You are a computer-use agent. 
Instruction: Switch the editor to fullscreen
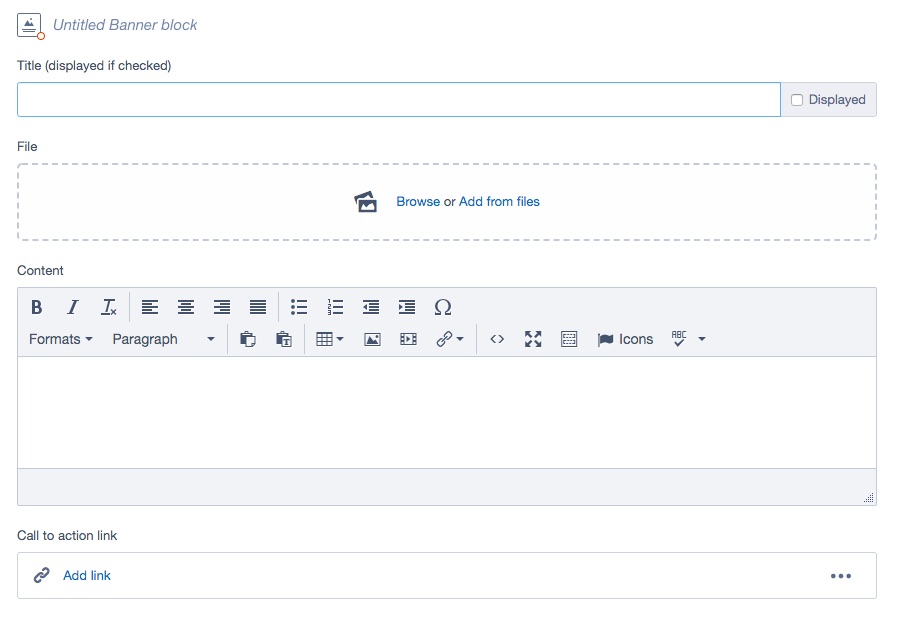(x=533, y=339)
